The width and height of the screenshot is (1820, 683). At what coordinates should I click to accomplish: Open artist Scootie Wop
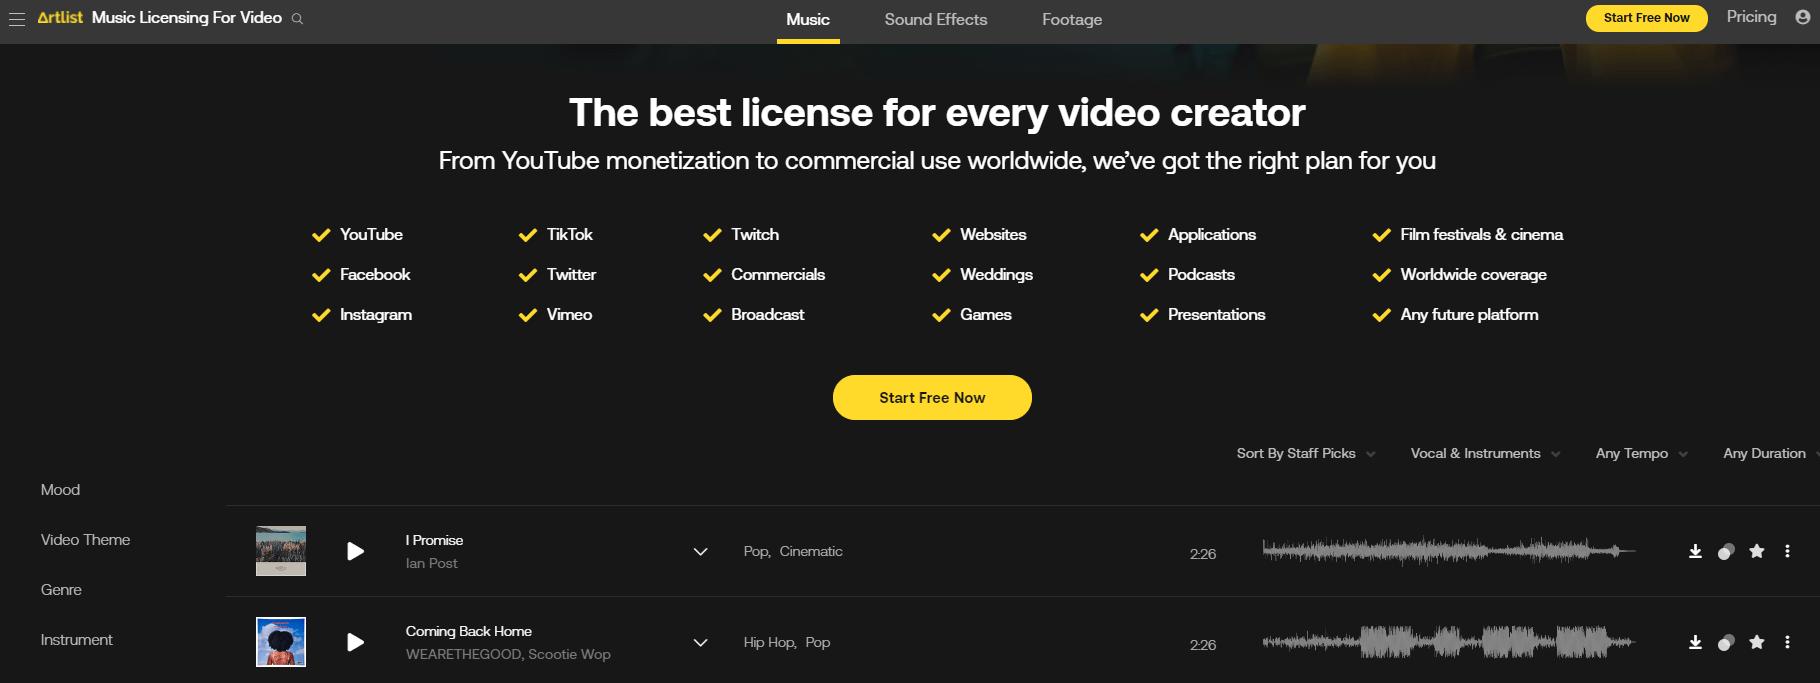tap(569, 654)
